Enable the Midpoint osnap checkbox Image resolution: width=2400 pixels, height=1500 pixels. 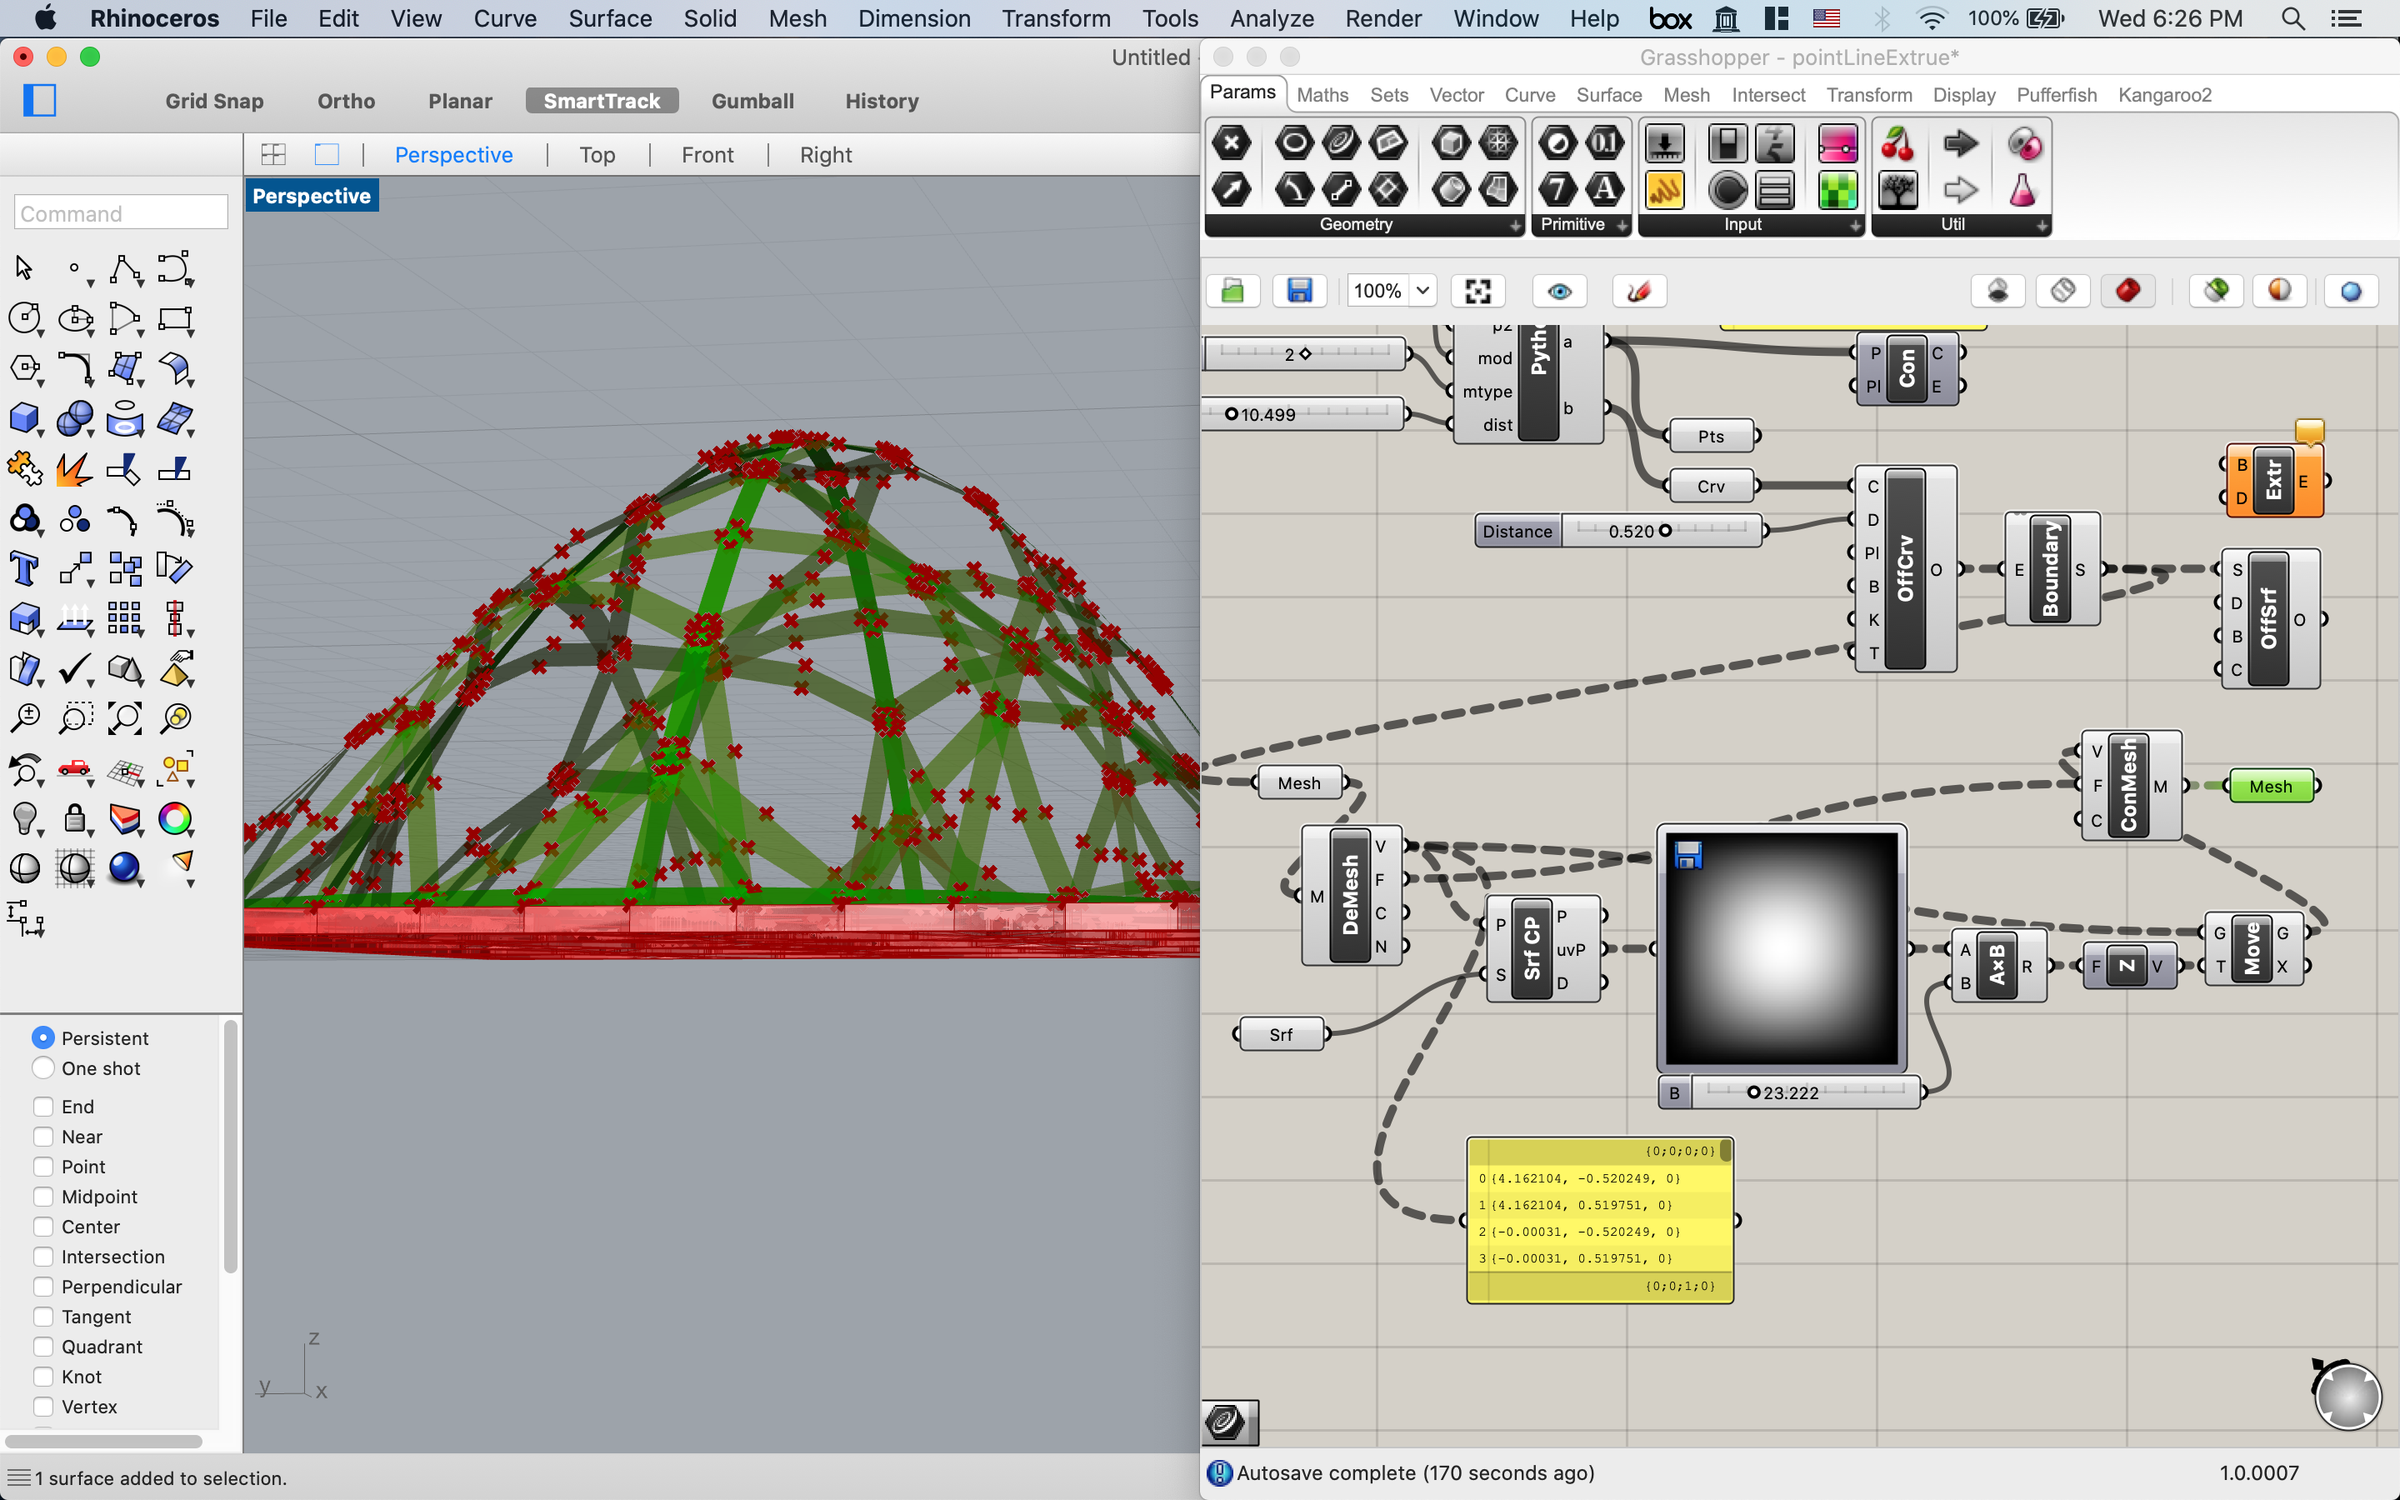pyautogui.click(x=43, y=1196)
